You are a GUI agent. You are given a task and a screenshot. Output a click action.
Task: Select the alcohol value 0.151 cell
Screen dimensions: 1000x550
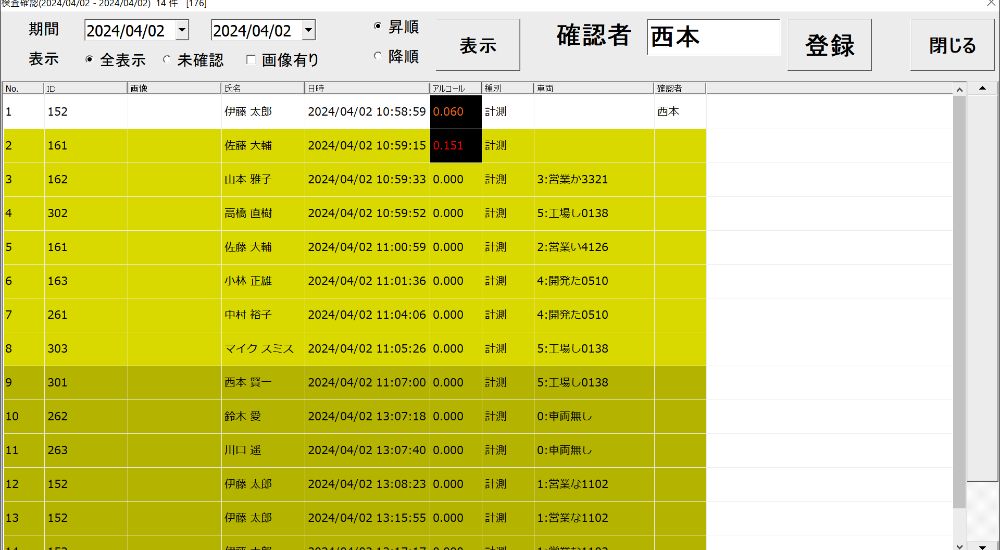click(x=456, y=145)
